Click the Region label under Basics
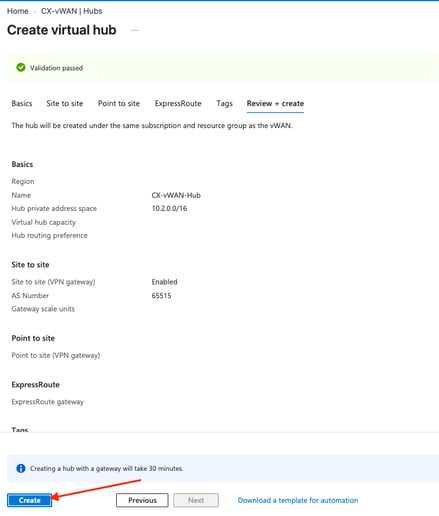The height and width of the screenshot is (516, 439). [23, 181]
